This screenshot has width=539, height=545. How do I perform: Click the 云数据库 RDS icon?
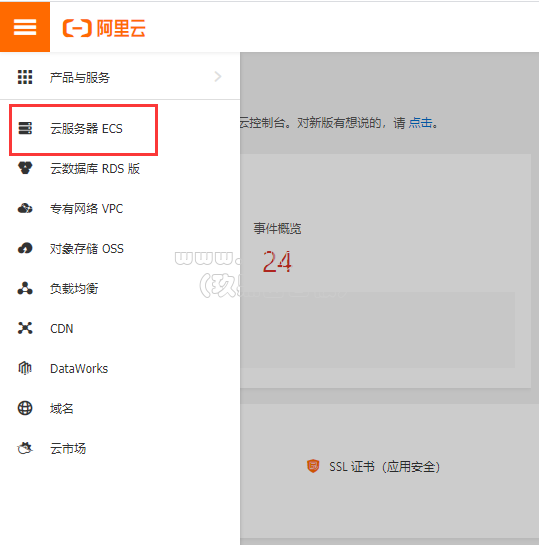click(25, 168)
